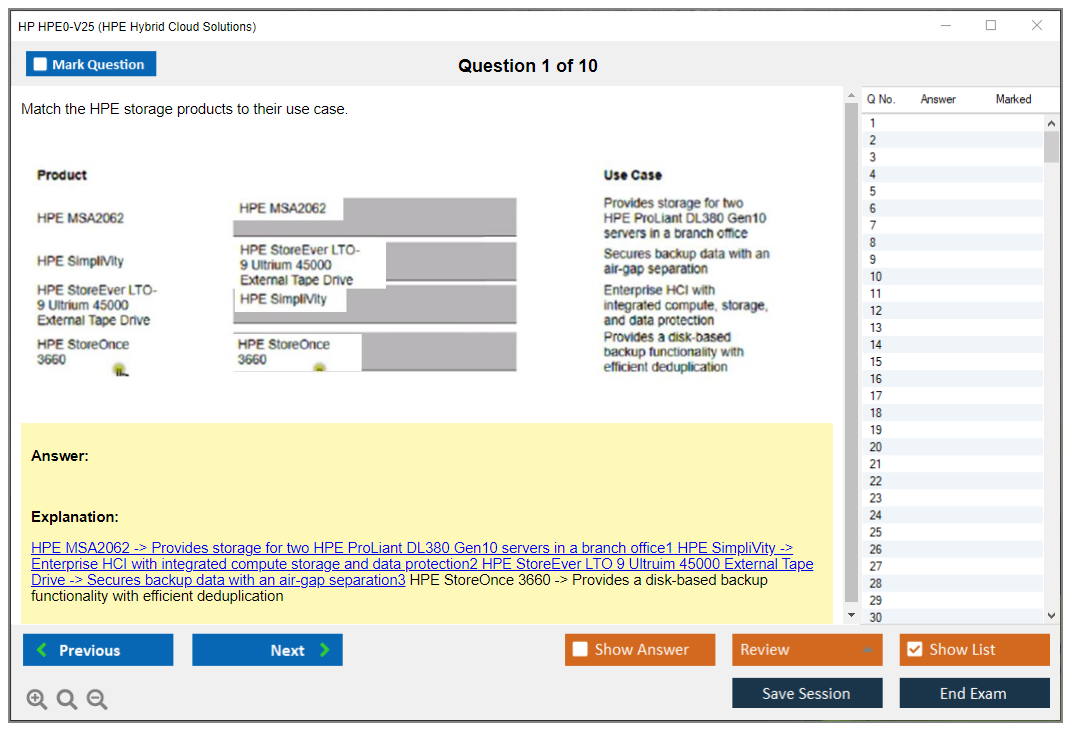Click the zoom in magnifier icon
Viewport: 1075px width, 735px height.
coord(37,700)
